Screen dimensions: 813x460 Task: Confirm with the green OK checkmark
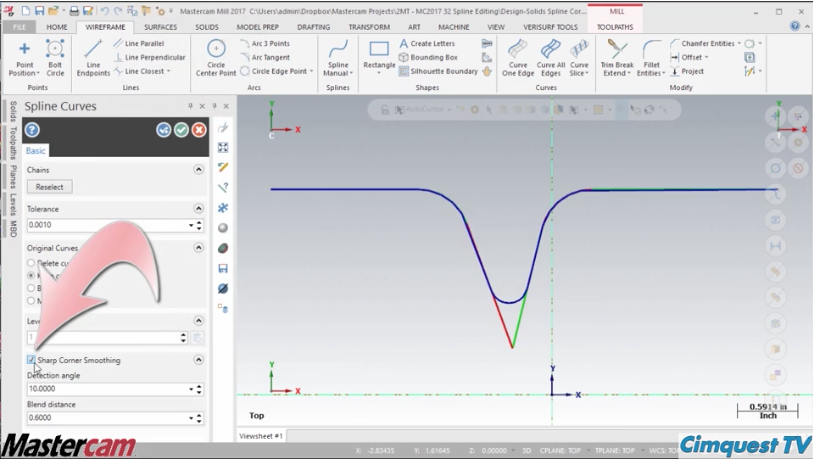[x=181, y=130]
